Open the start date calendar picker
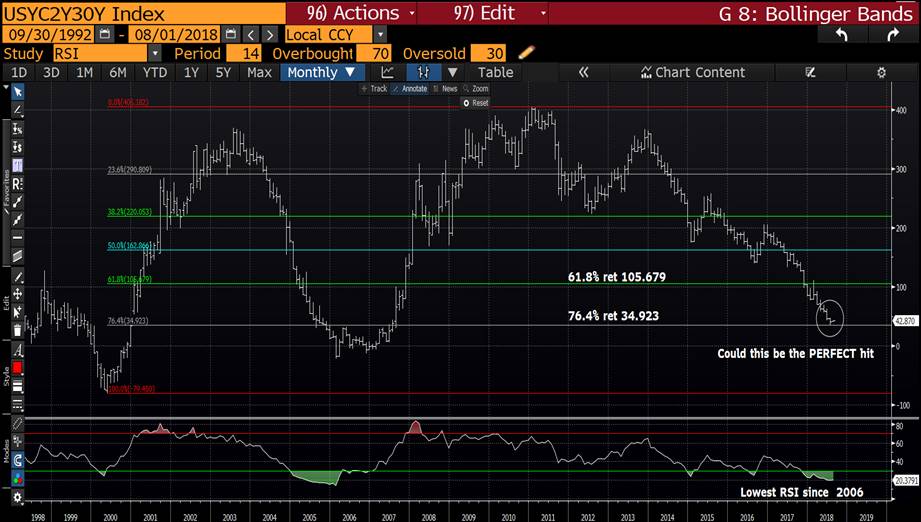921x522 pixels. point(105,34)
